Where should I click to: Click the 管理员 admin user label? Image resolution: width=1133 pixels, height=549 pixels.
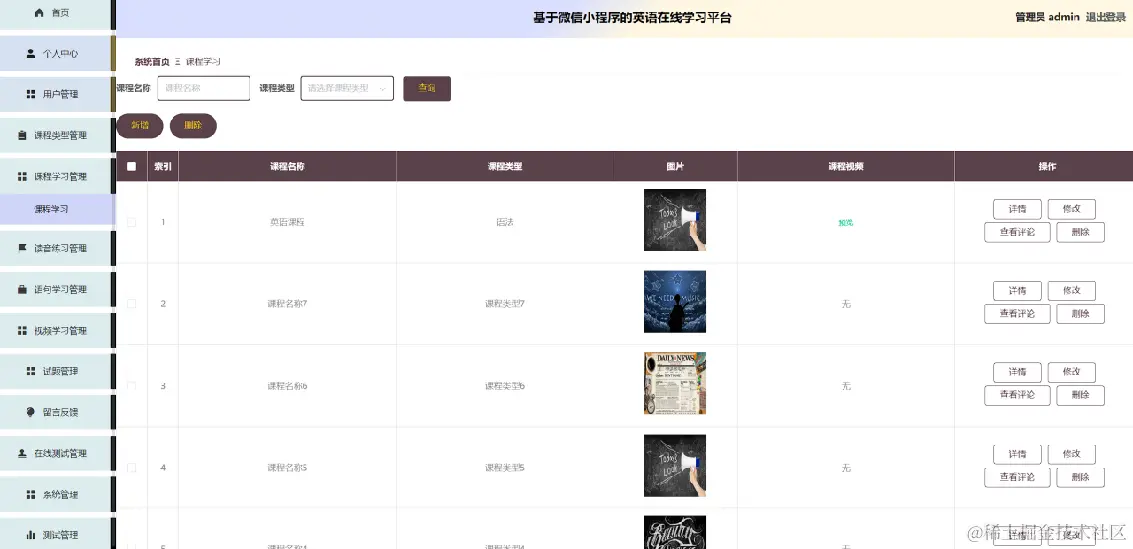pos(1047,17)
